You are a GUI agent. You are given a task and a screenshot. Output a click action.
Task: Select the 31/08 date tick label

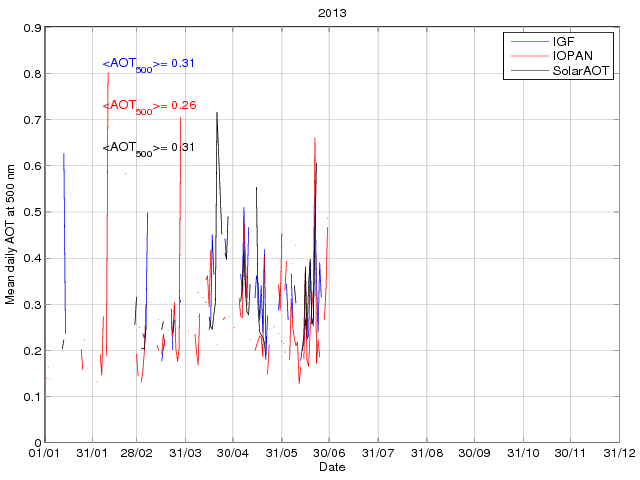[x=427, y=454]
